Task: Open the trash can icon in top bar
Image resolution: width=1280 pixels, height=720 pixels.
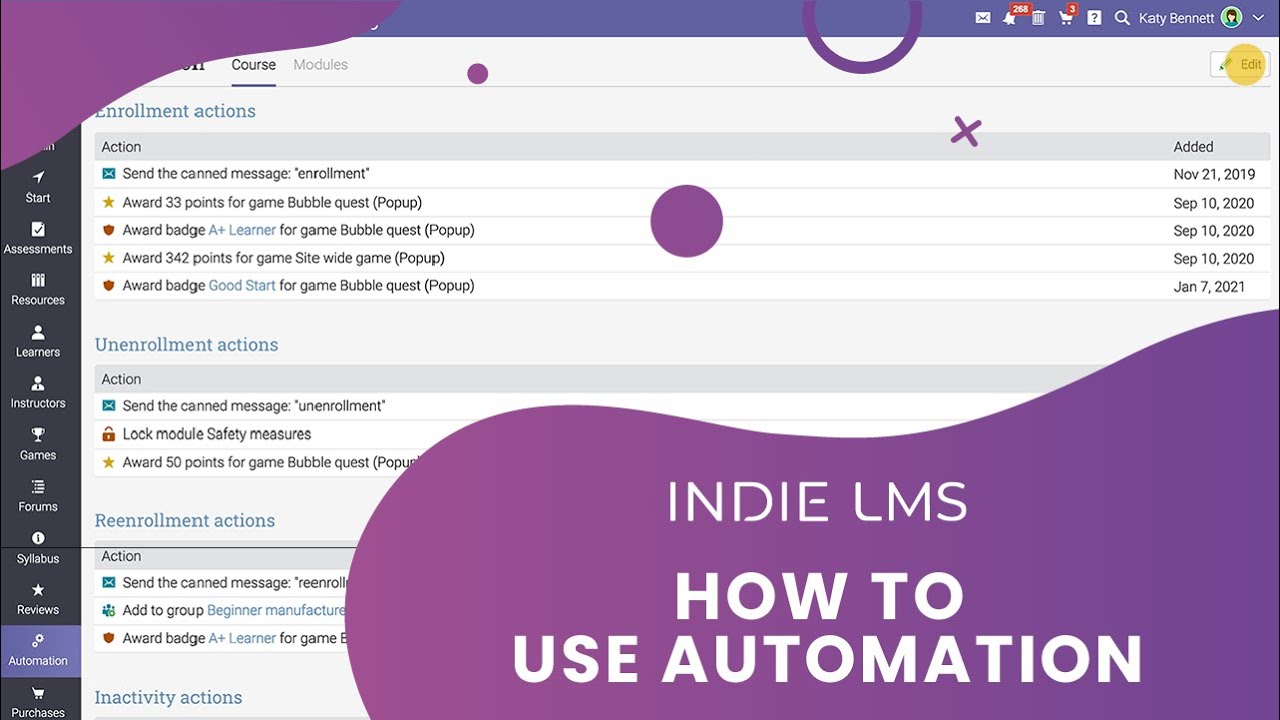Action: point(1038,18)
